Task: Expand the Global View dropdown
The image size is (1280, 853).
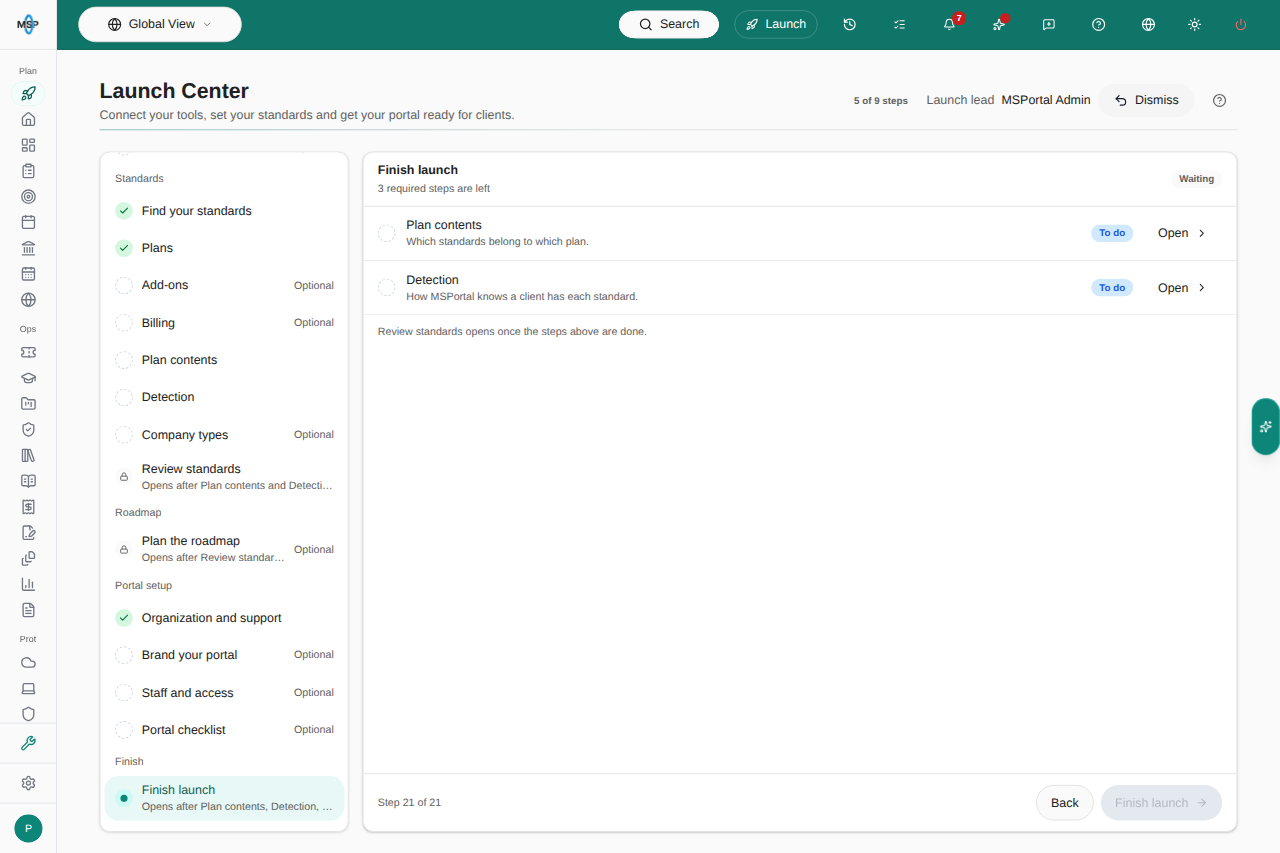Action: (x=160, y=24)
